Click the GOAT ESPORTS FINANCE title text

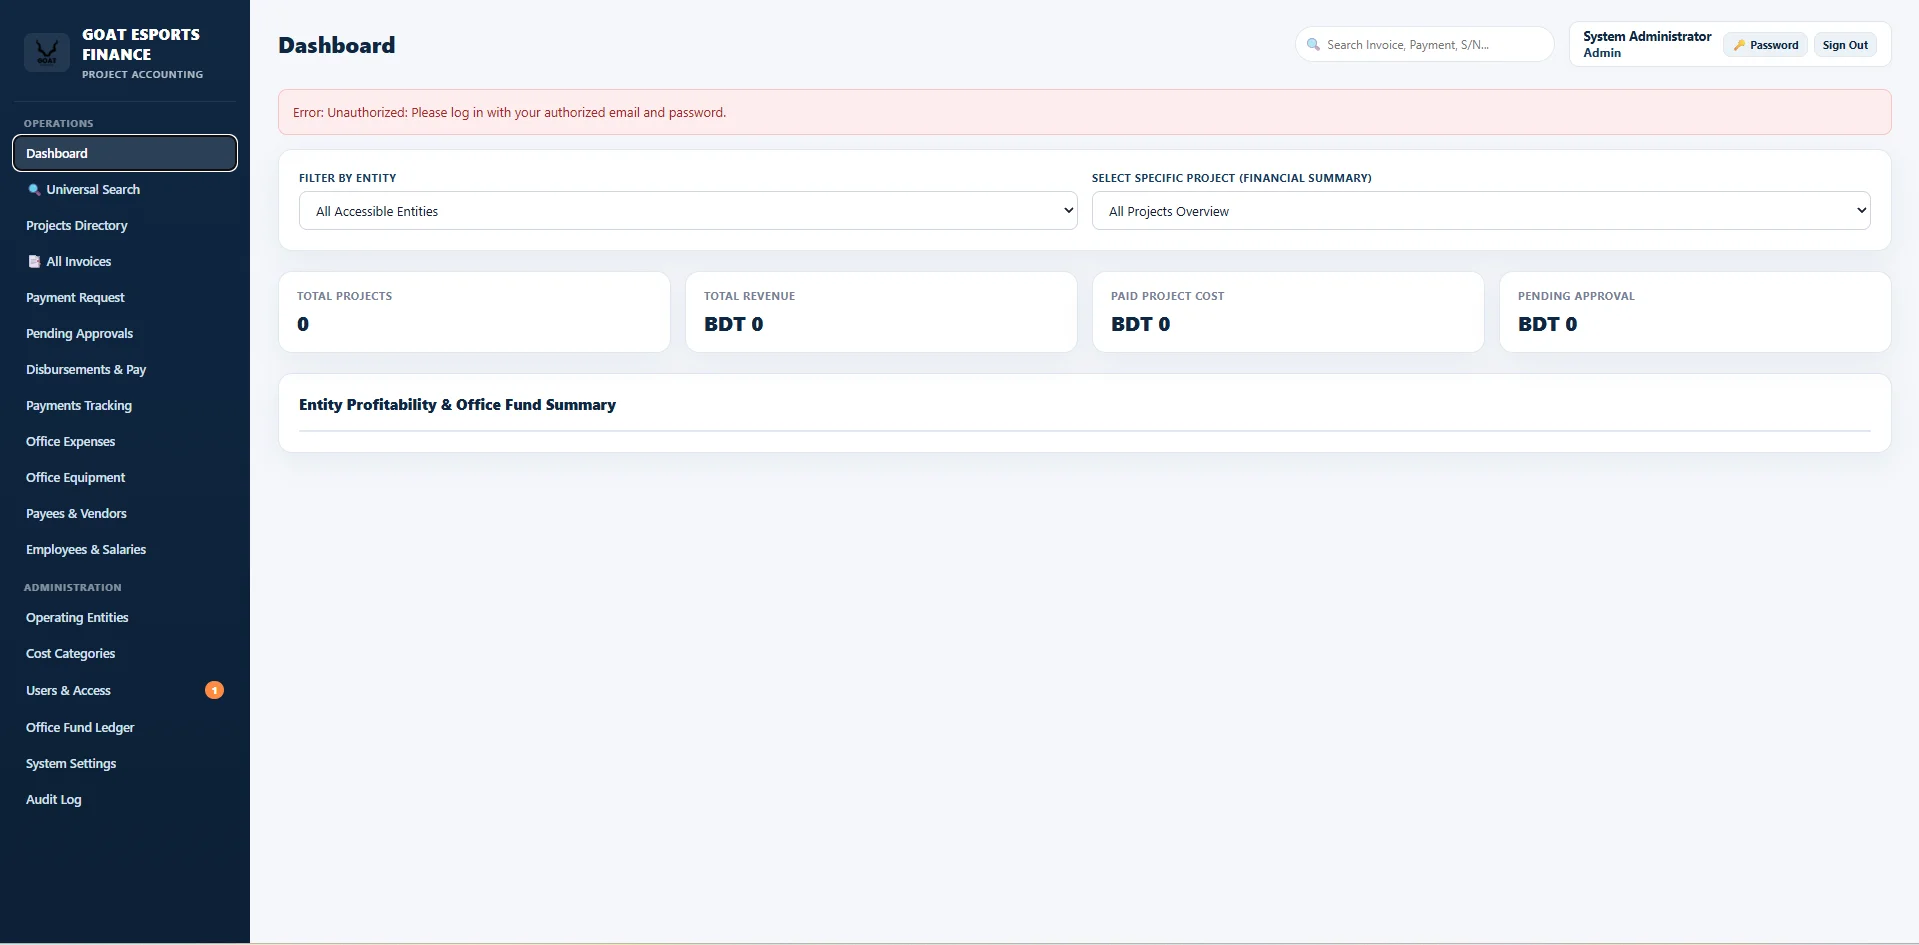point(141,44)
